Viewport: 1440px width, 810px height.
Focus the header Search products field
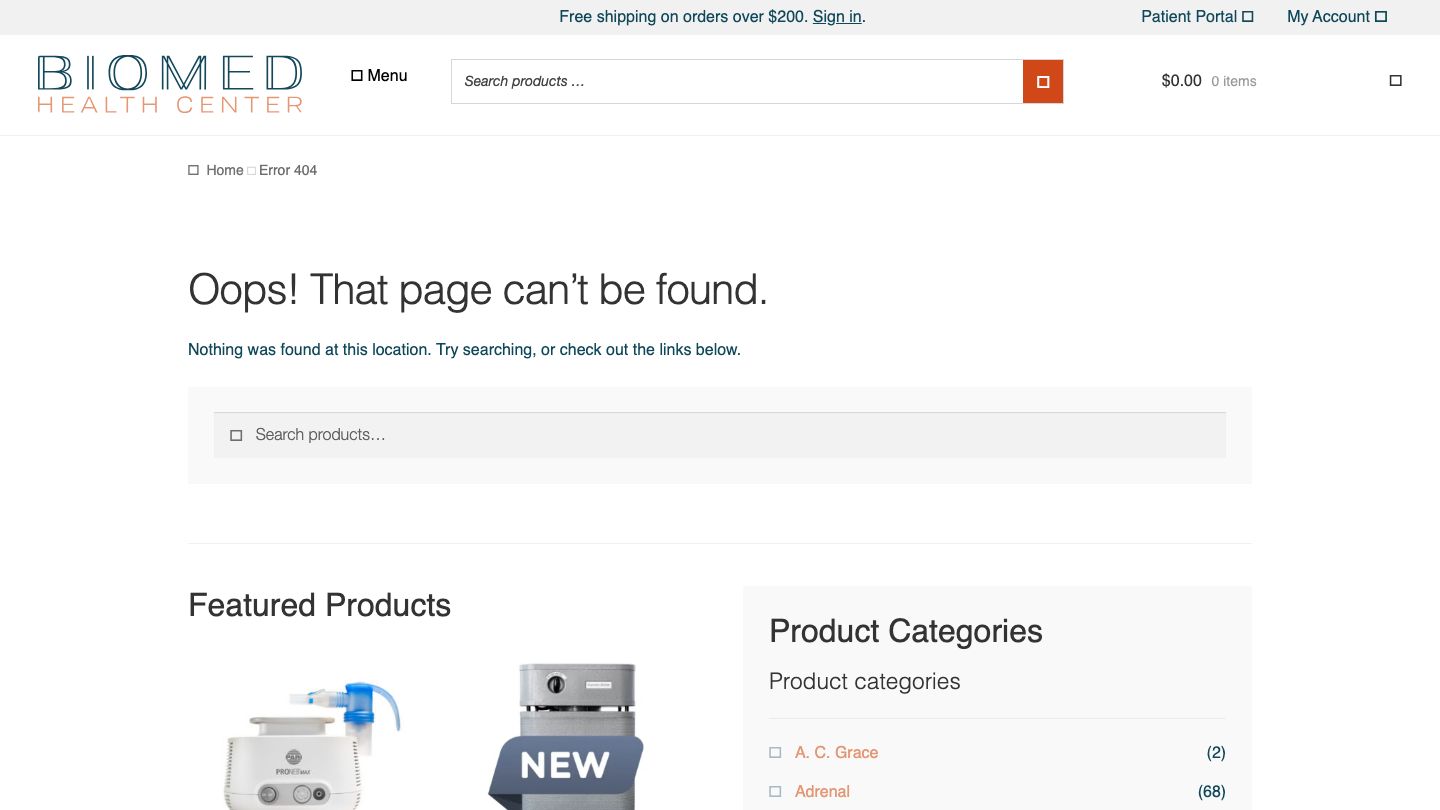click(x=736, y=82)
